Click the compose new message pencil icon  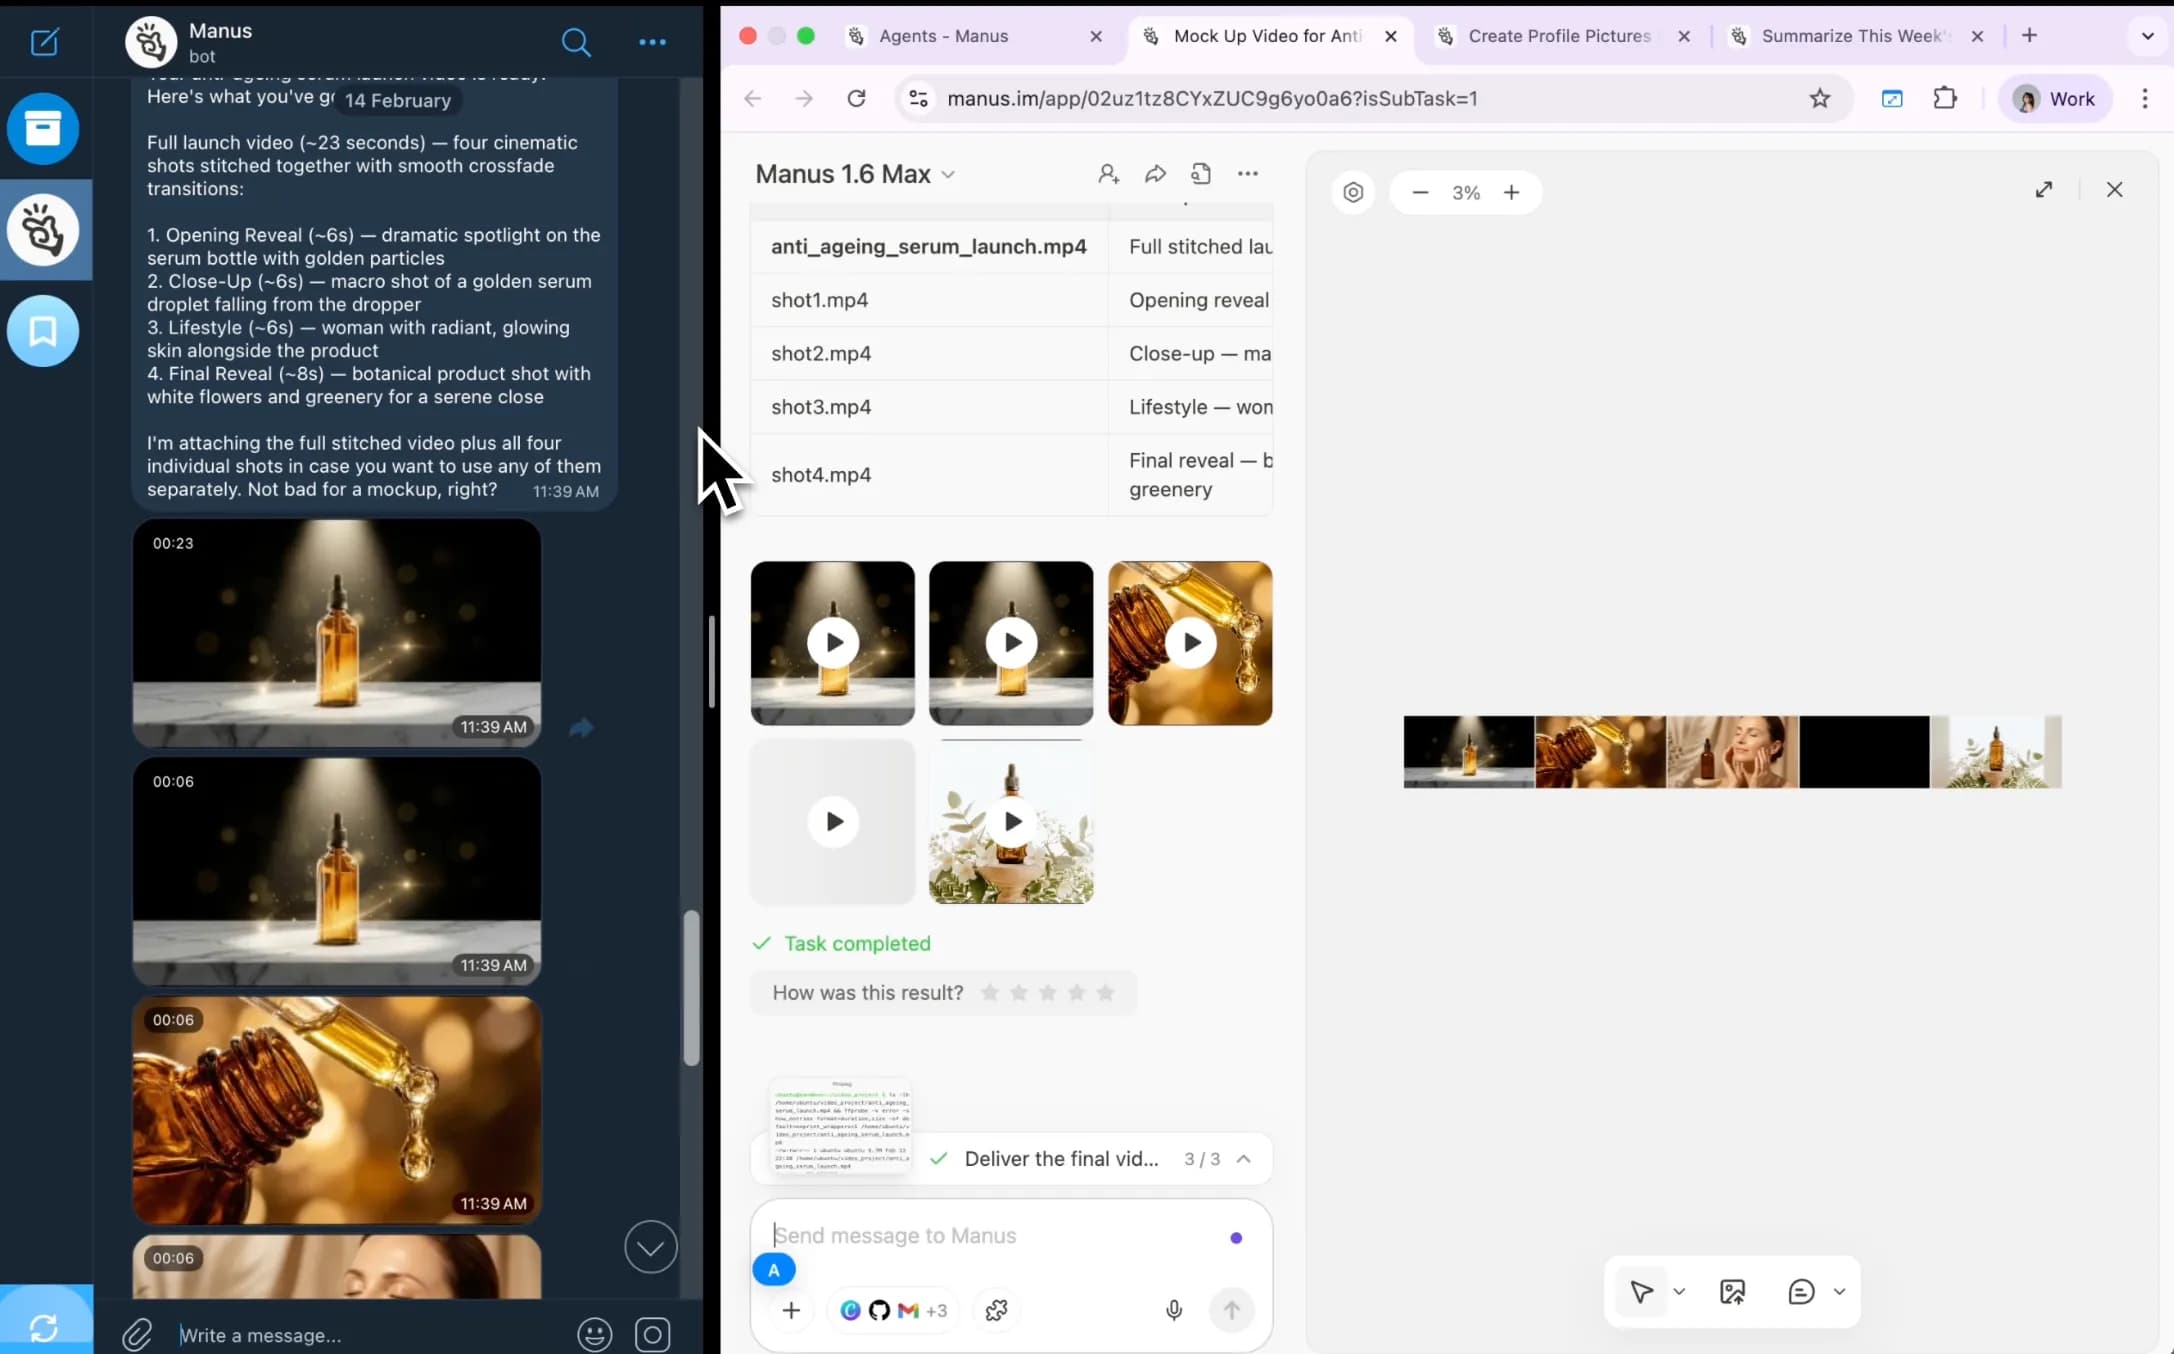tap(44, 42)
